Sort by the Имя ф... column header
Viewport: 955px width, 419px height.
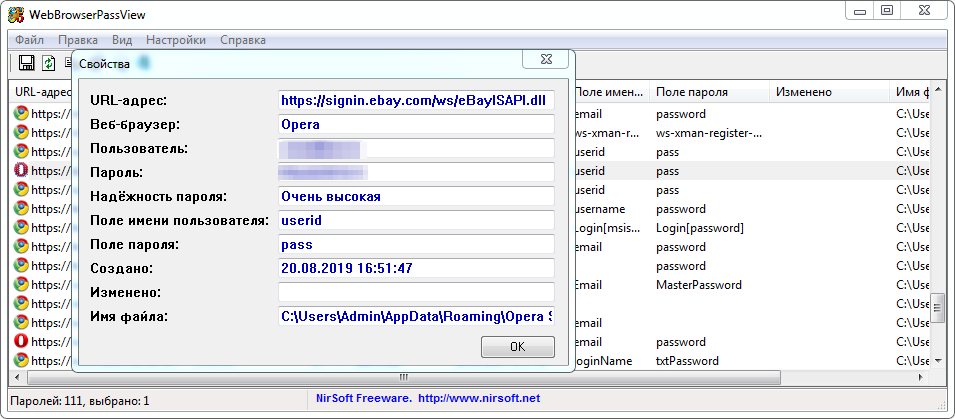tap(910, 92)
